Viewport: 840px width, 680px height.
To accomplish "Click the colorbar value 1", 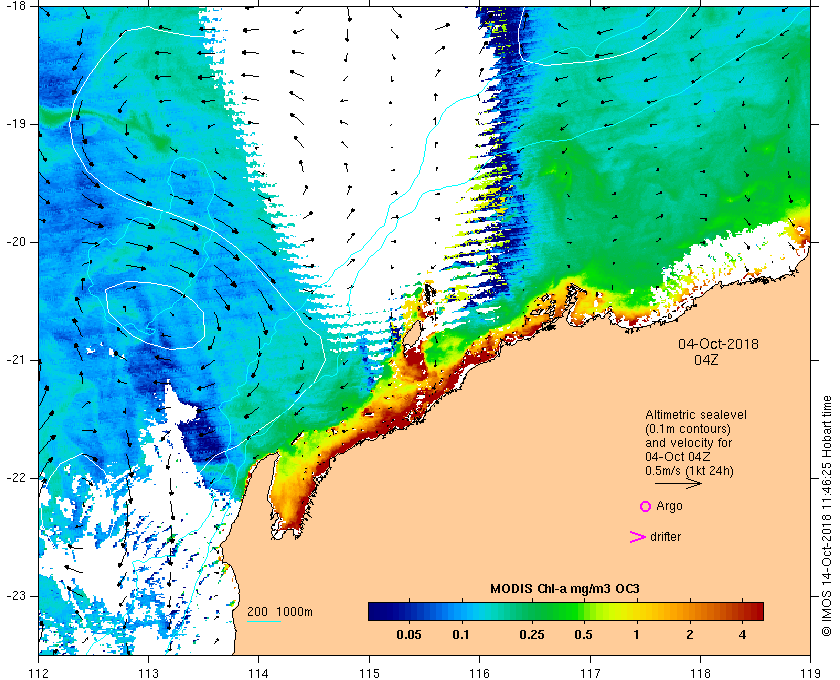I will click(636, 635).
